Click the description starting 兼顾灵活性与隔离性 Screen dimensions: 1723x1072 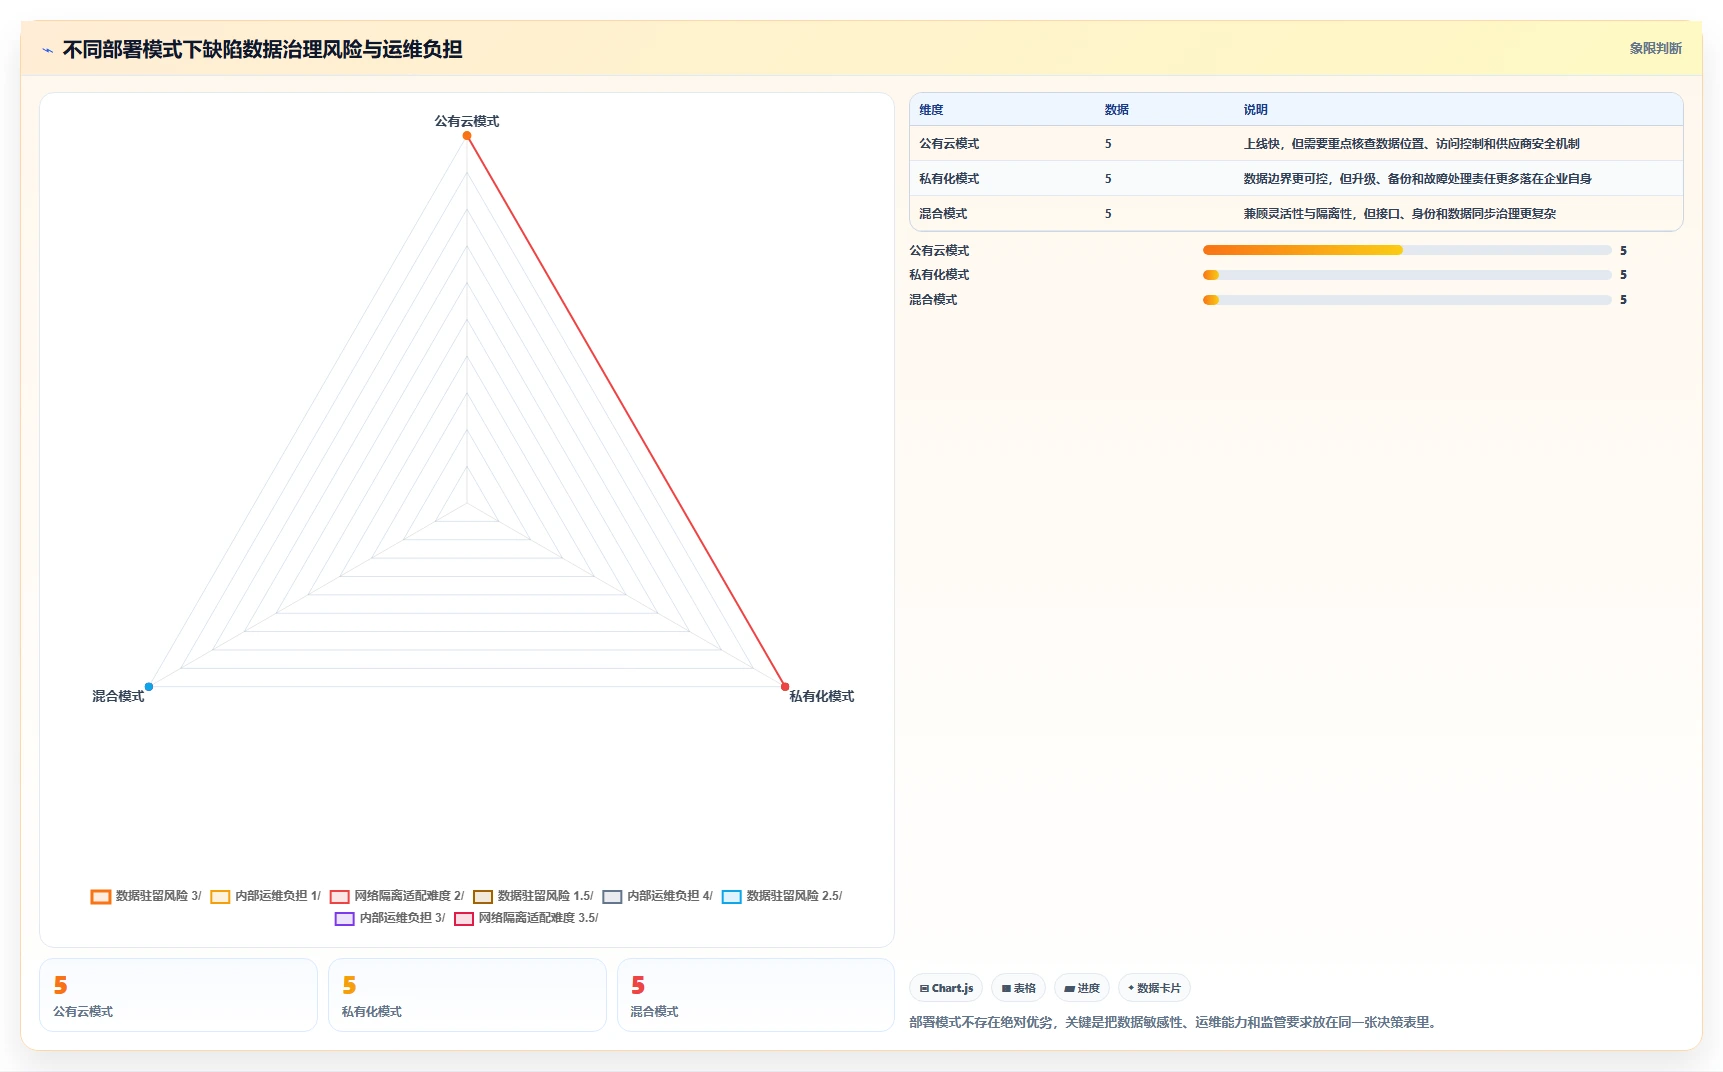1400,214
